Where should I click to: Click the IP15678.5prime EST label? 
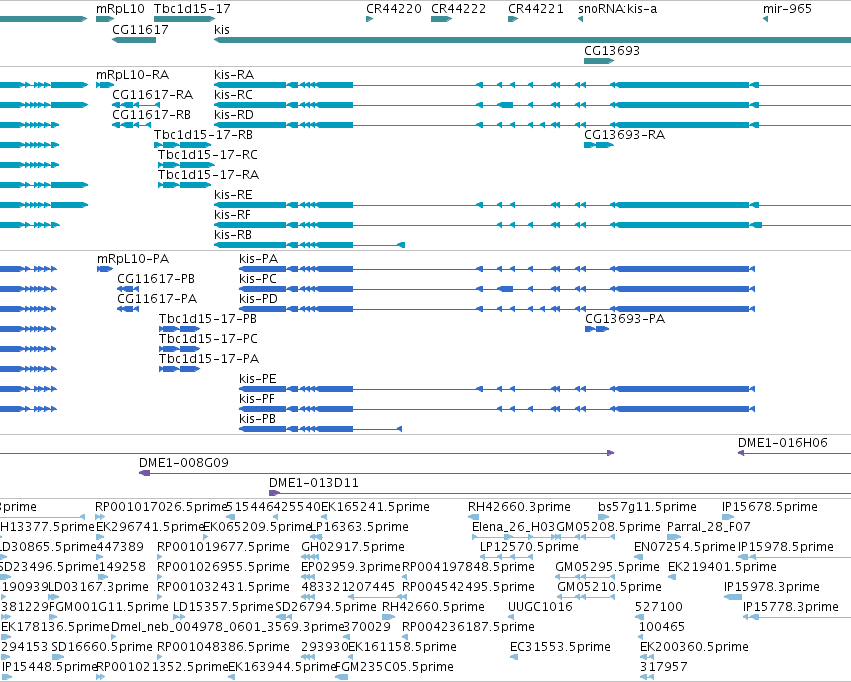coord(770,506)
